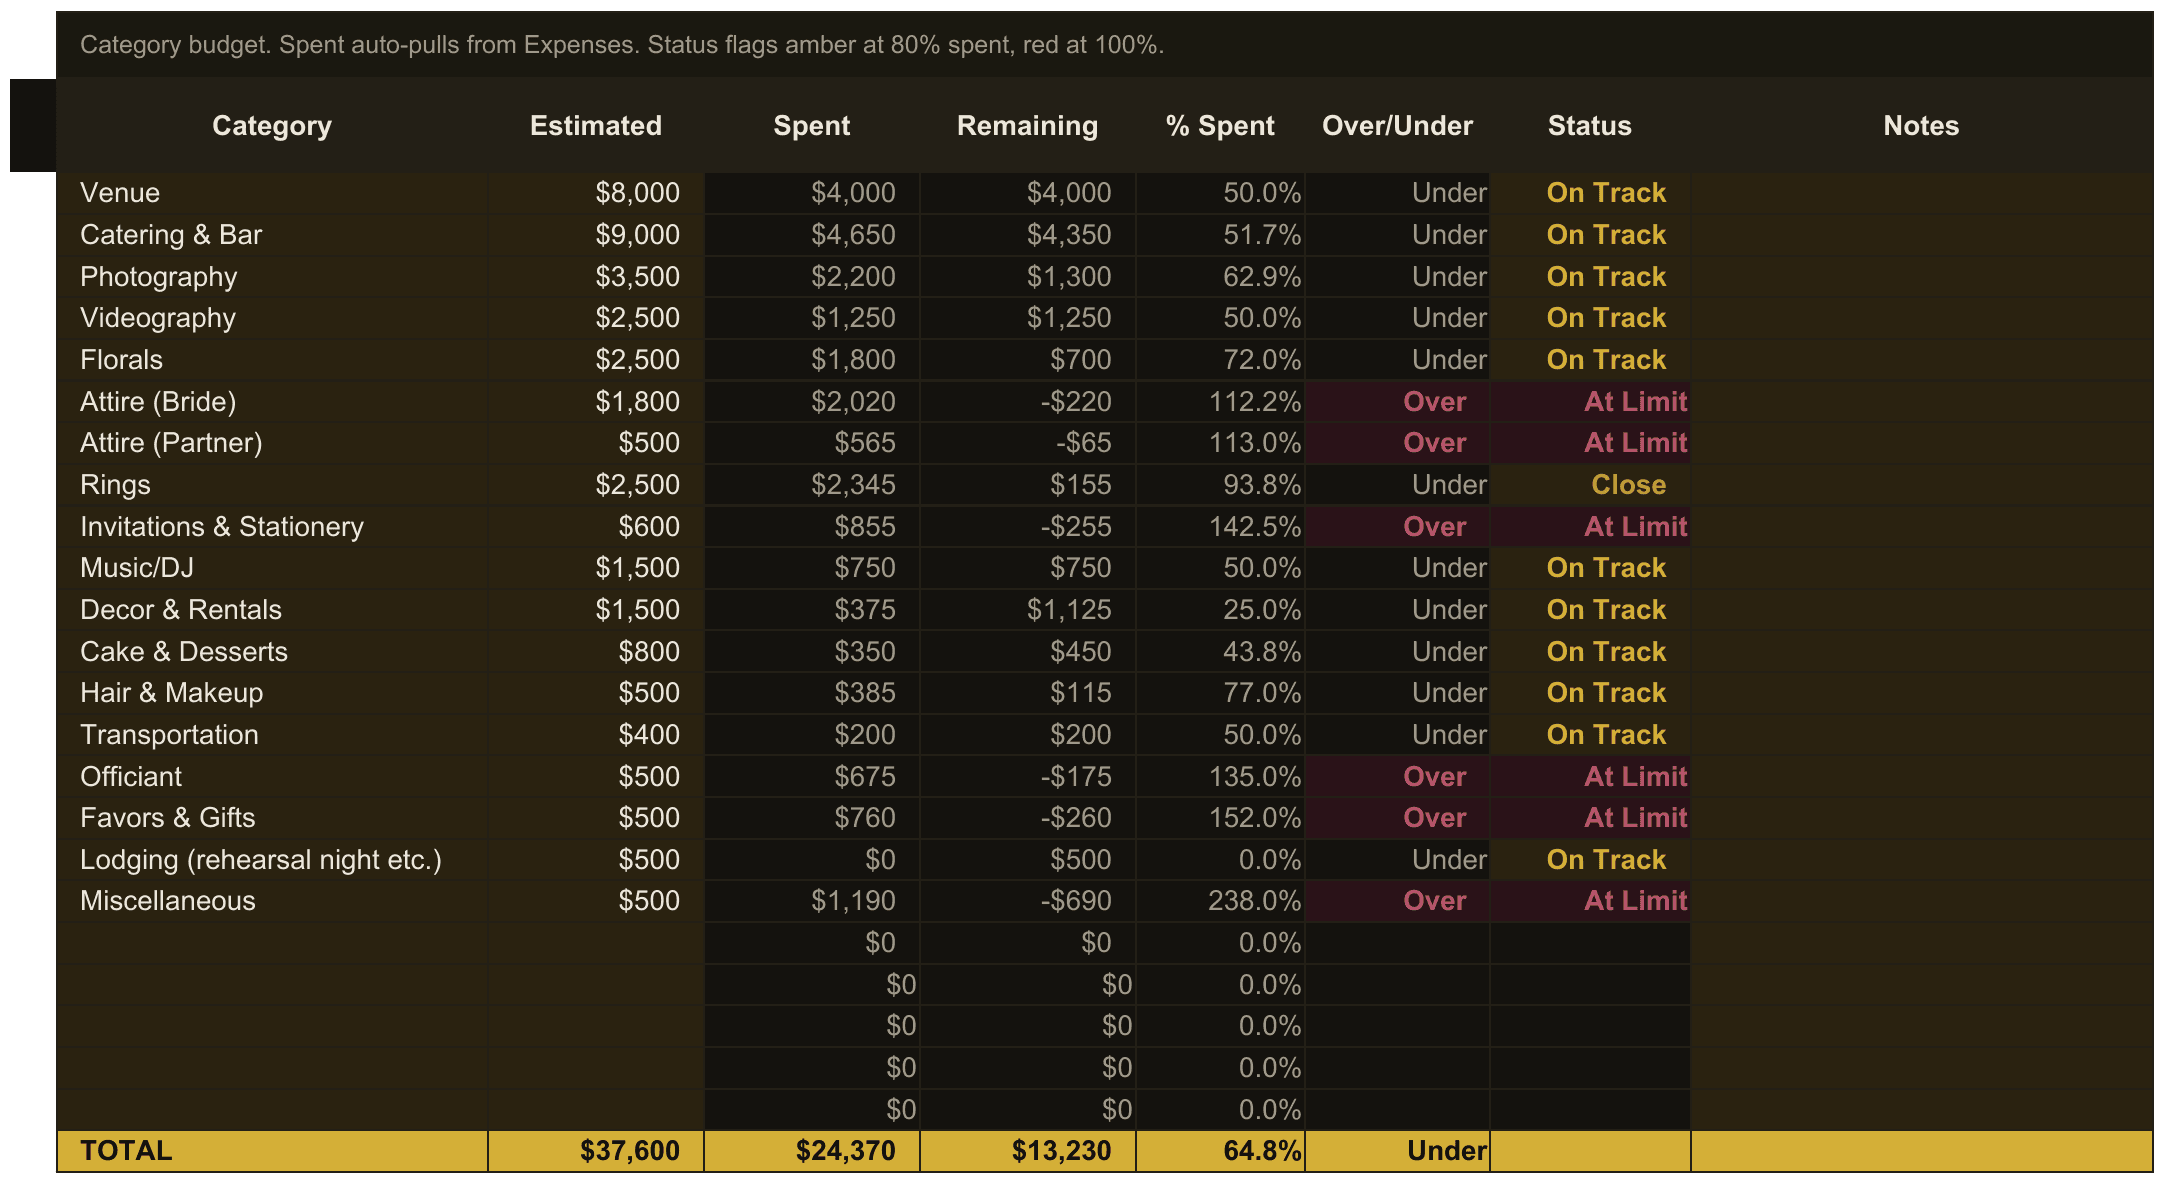Select the total row Under cell
2164x1183 pixels.
tap(1398, 1151)
